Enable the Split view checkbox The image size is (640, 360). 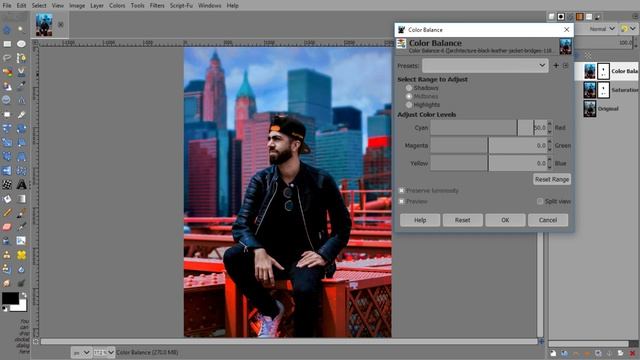click(540, 201)
